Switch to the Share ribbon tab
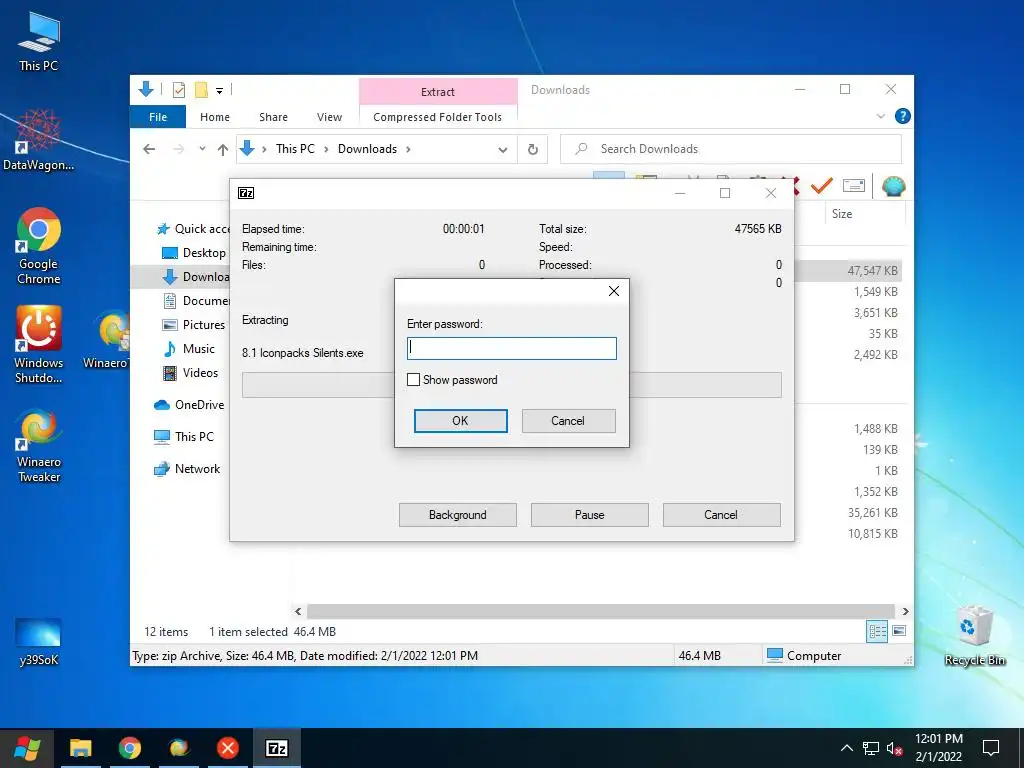Screen dimensions: 1024x768 (x=273, y=117)
